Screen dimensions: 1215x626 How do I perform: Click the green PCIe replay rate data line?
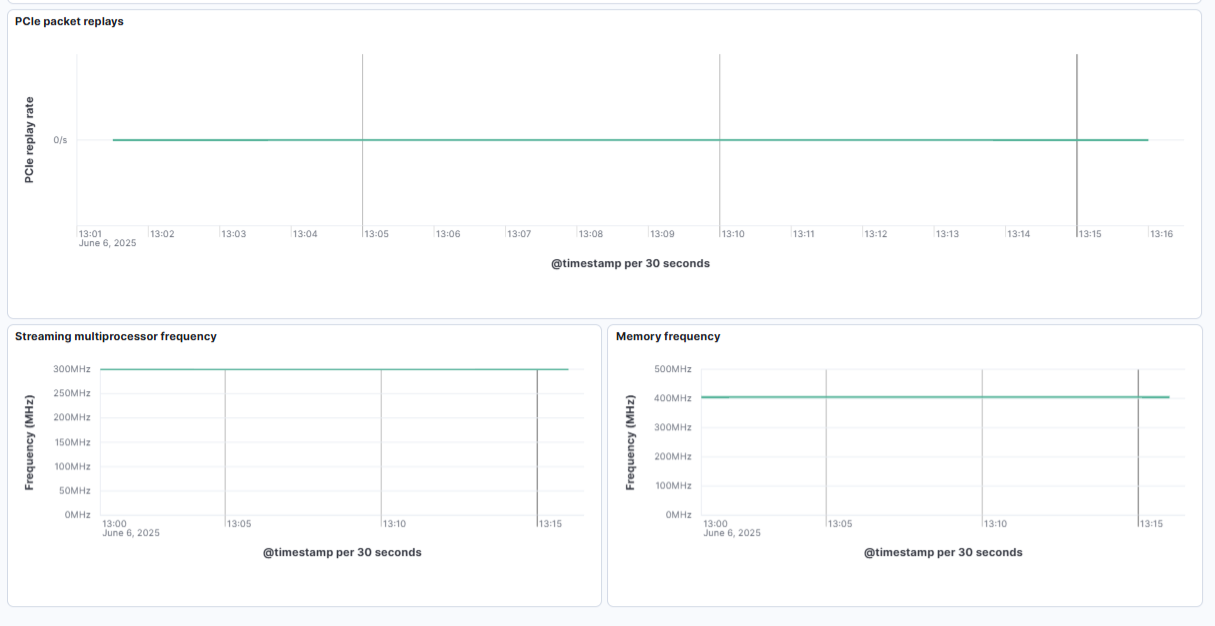point(550,140)
